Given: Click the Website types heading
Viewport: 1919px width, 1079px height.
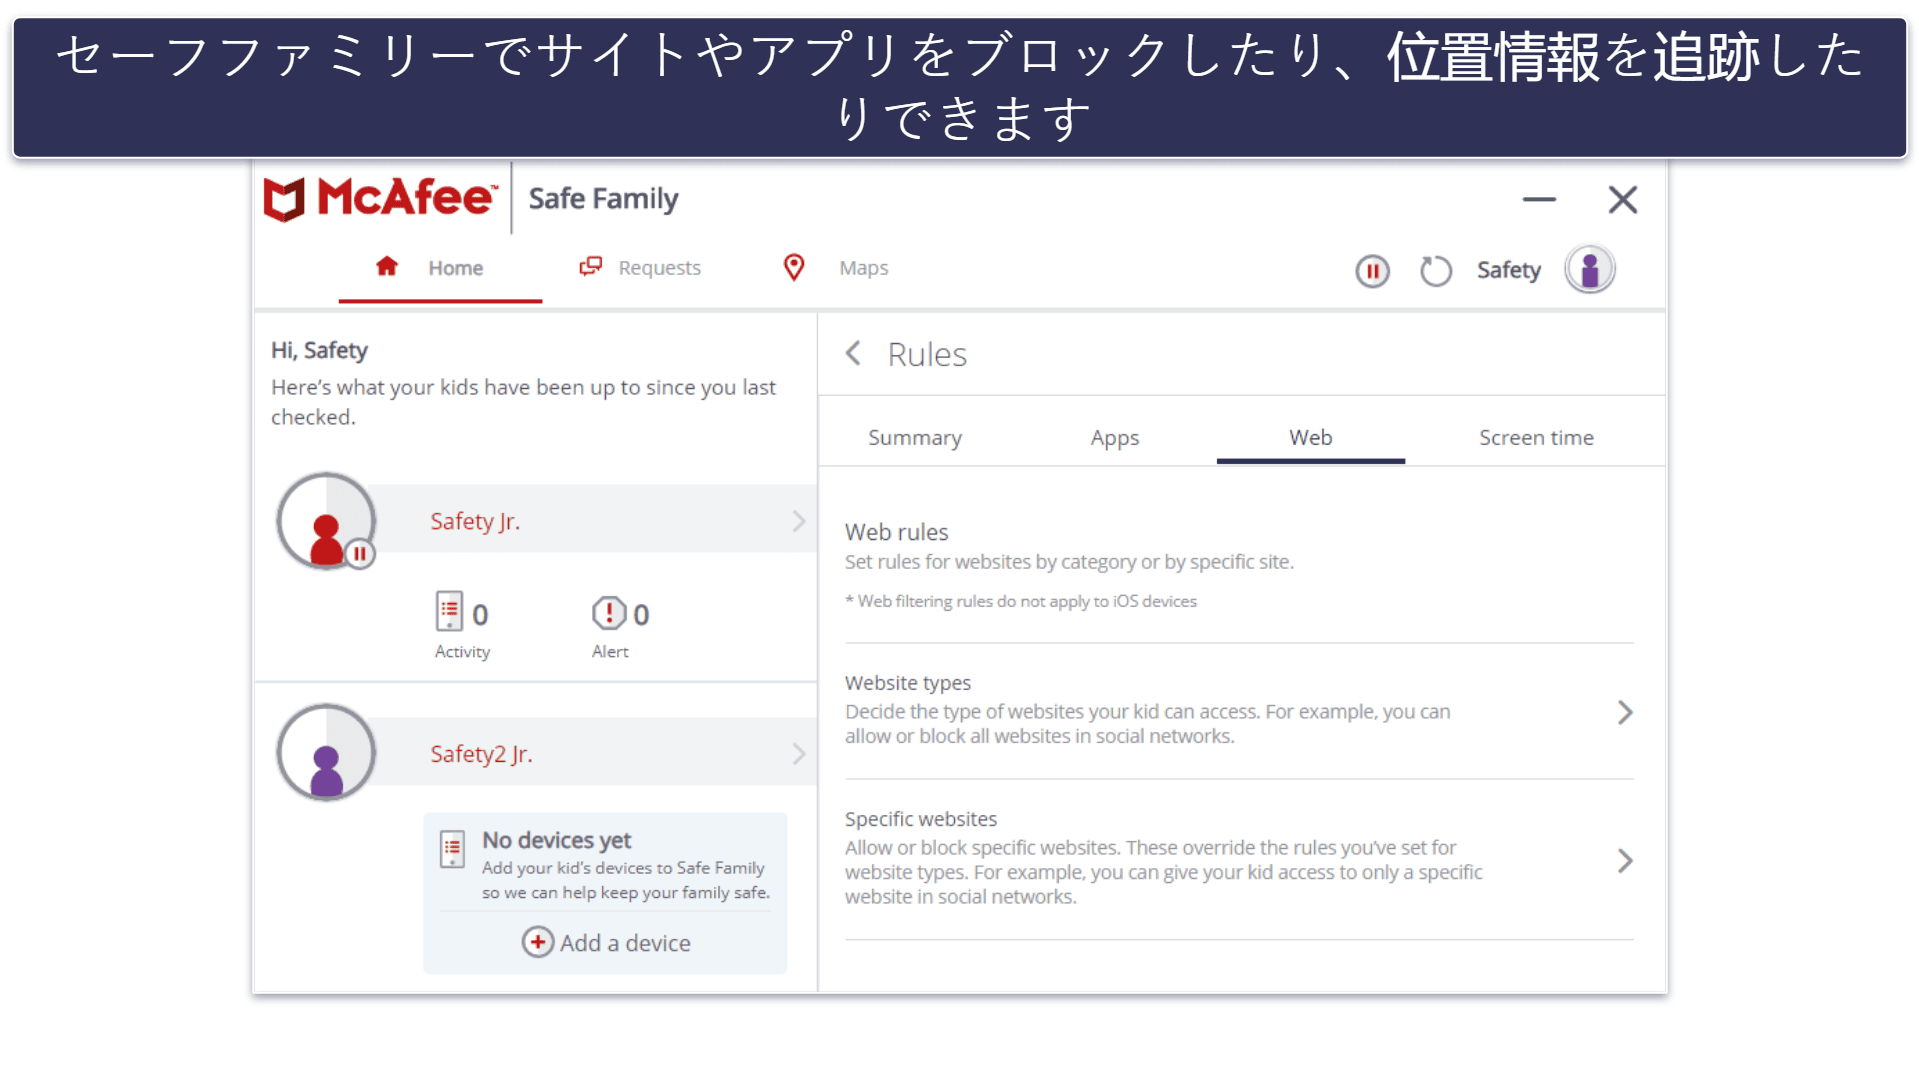Looking at the screenshot, I should pyautogui.click(x=908, y=683).
